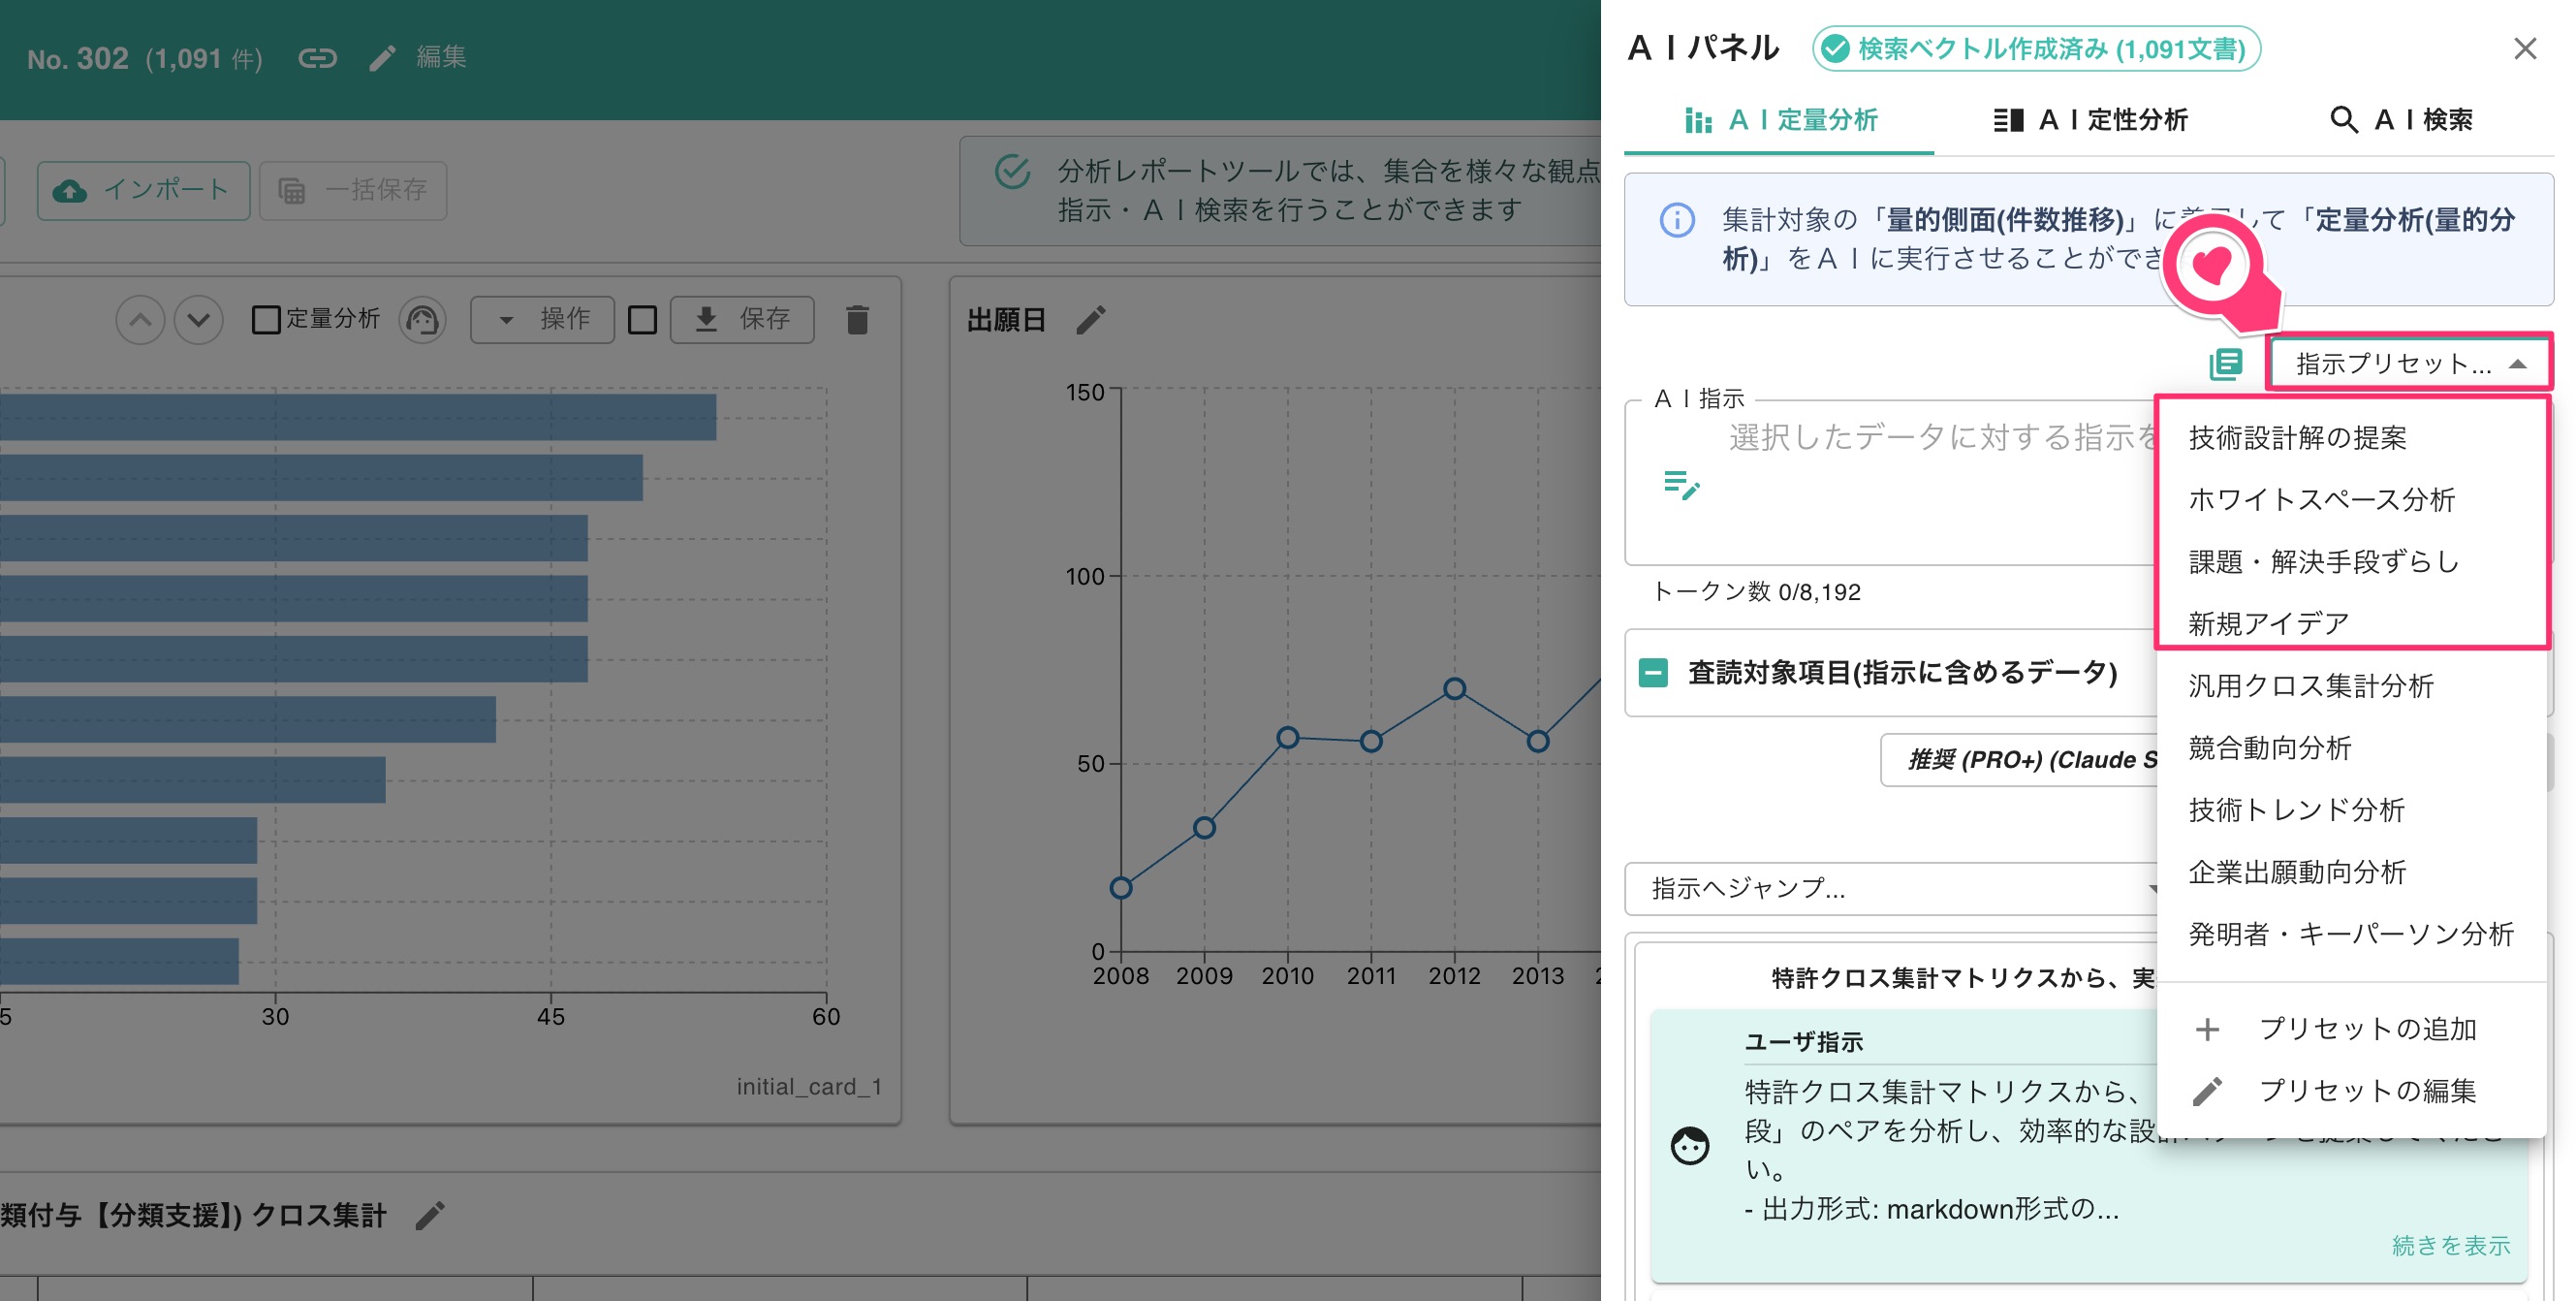The image size is (2576, 1301).
Task: Open the 指示へジャンプ dropdown
Action: point(1890,889)
